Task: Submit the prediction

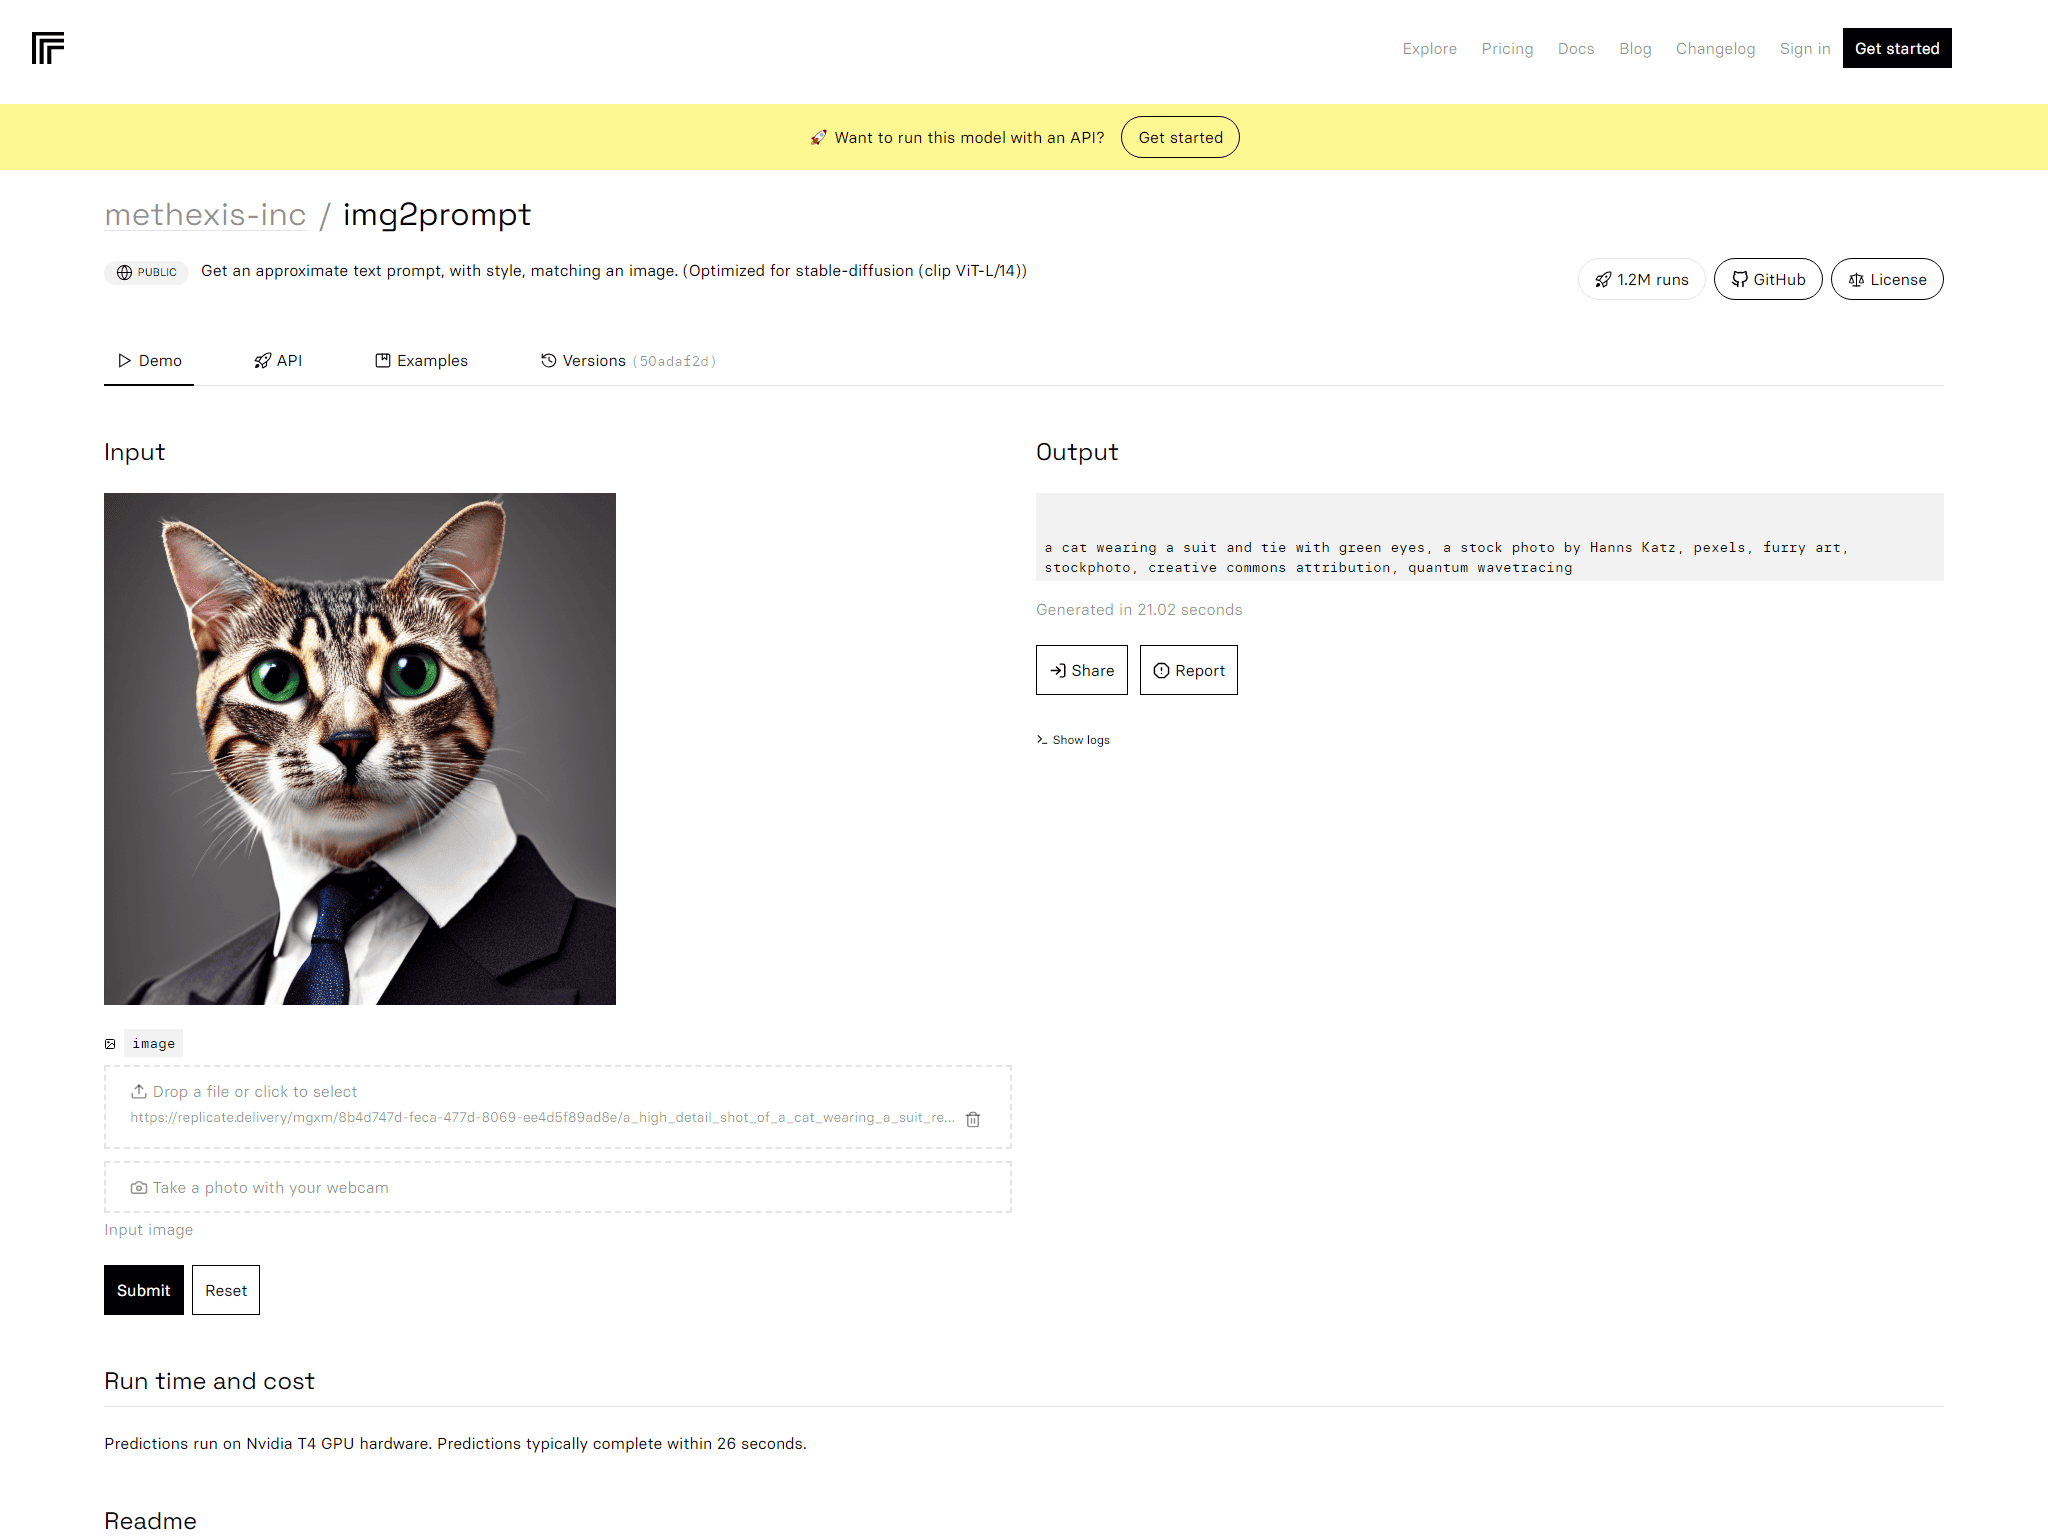Action: click(144, 1290)
